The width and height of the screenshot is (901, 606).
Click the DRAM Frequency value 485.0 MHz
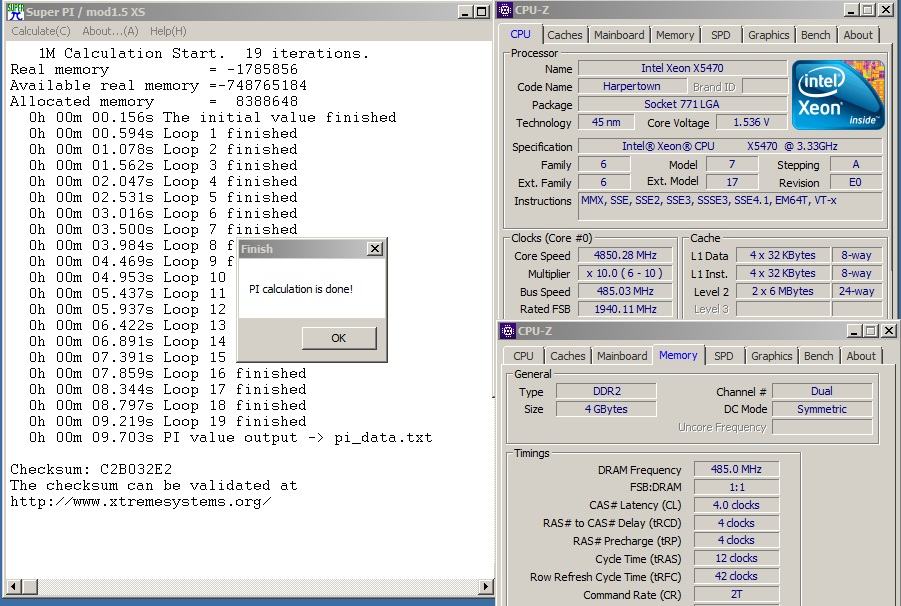736,469
